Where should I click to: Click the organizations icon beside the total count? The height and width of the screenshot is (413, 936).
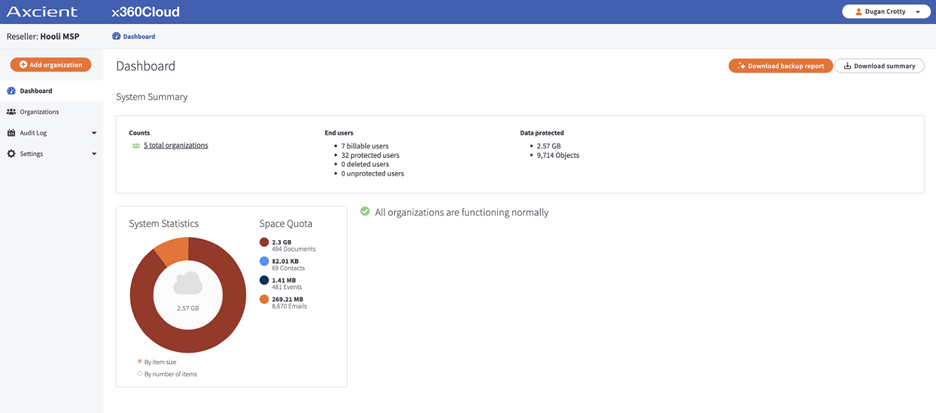coord(136,146)
